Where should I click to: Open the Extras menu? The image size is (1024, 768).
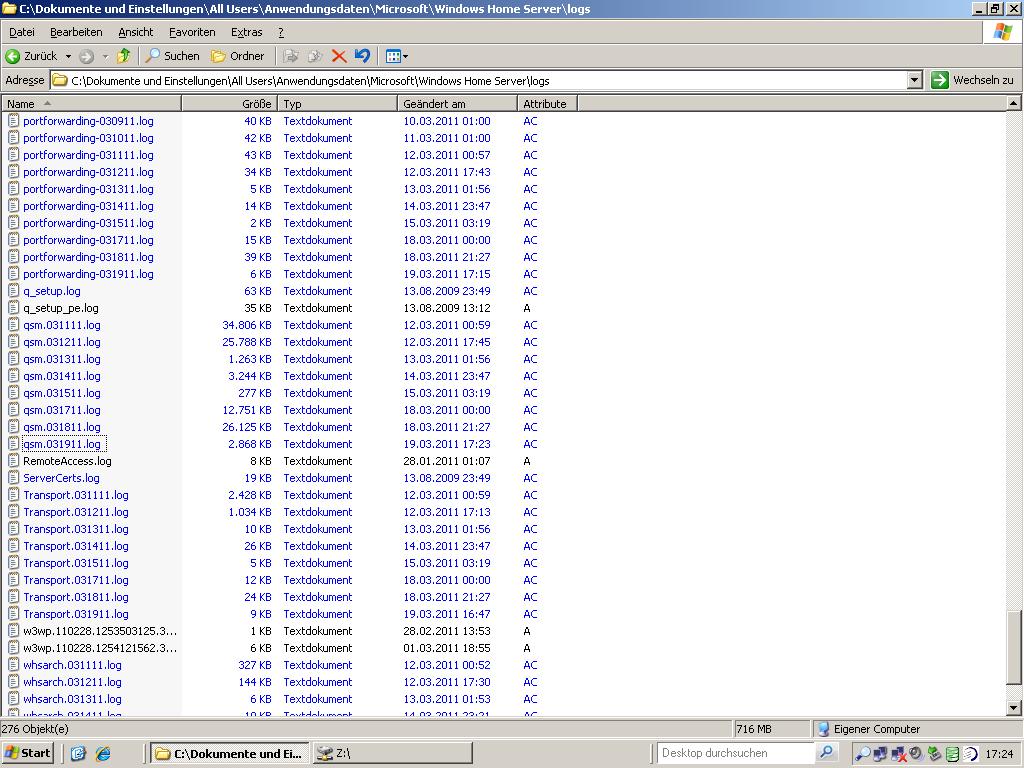(246, 32)
